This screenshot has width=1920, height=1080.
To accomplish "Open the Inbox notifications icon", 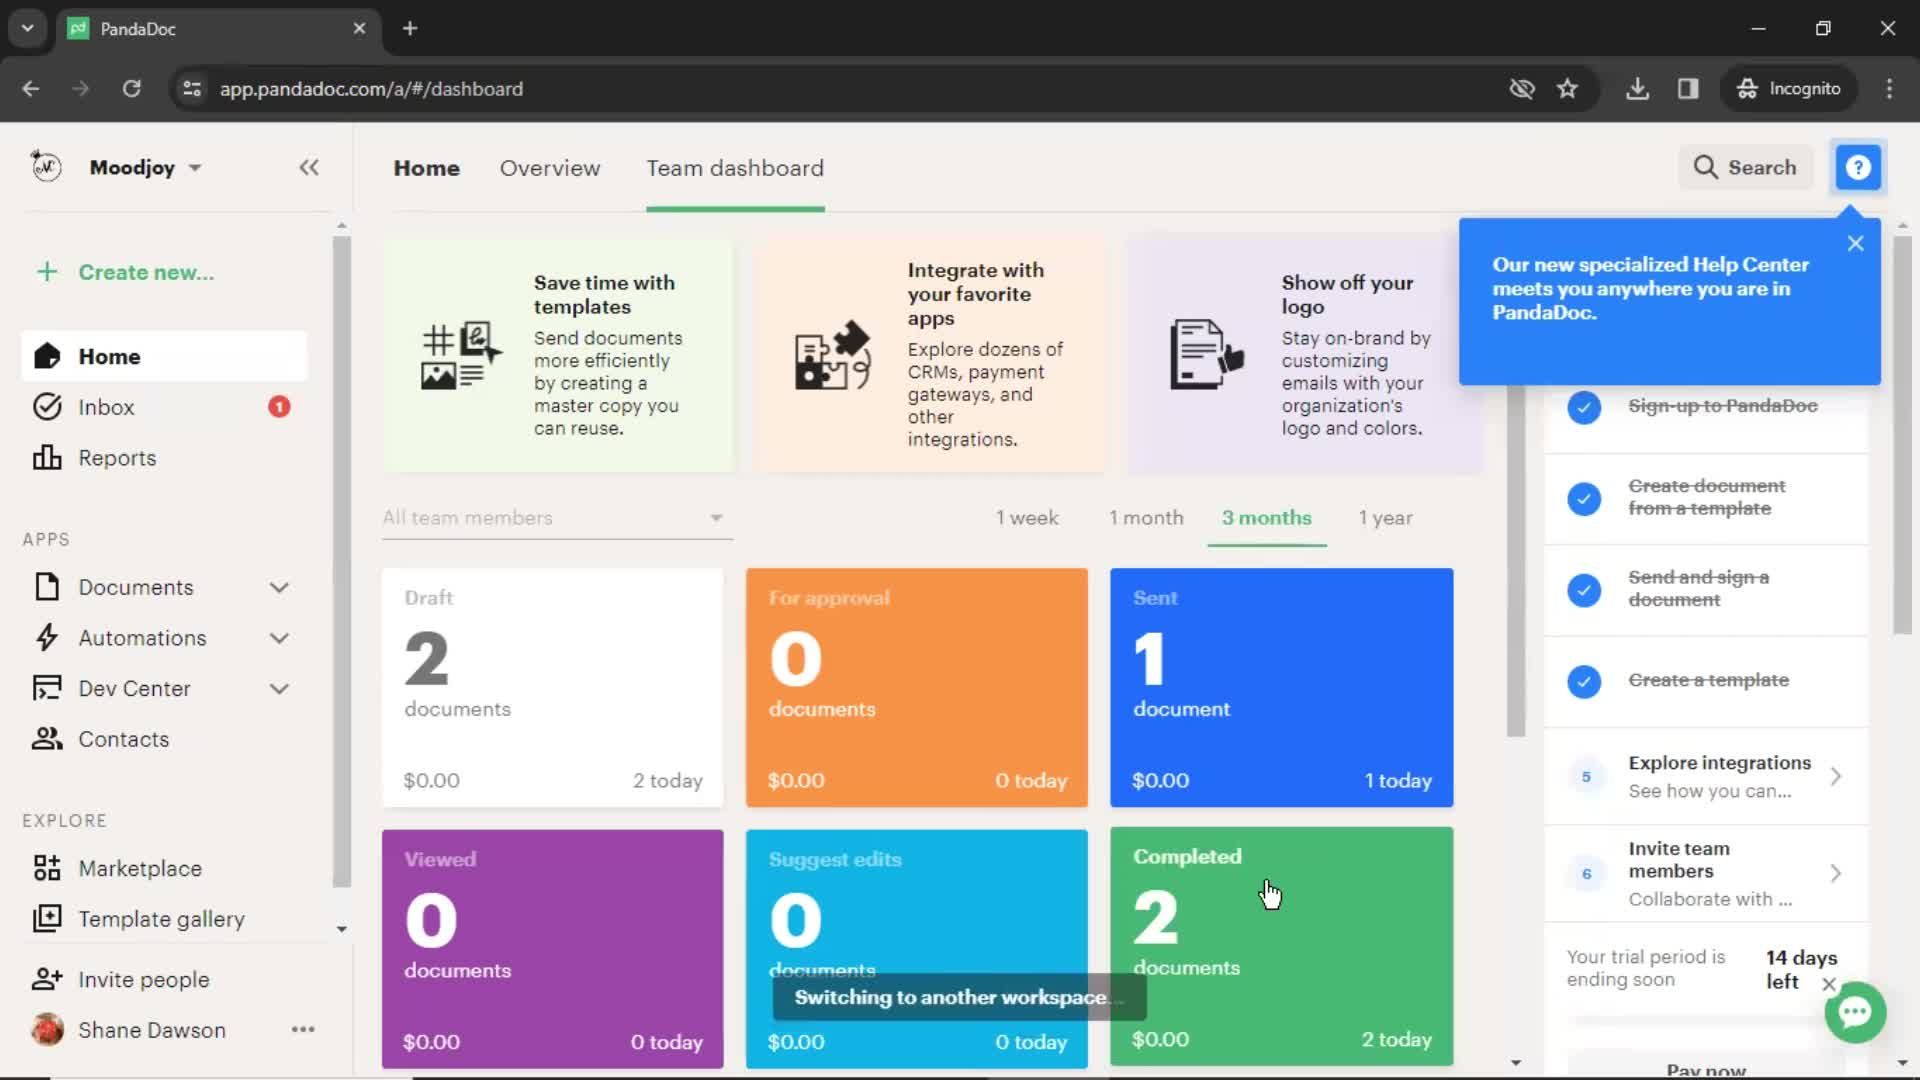I will tap(278, 406).
